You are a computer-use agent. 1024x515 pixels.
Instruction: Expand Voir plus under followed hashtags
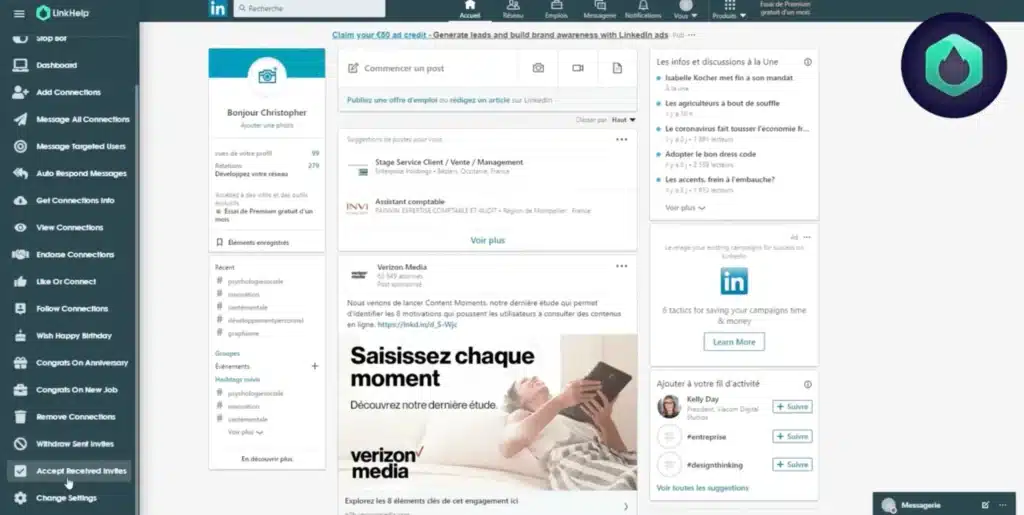click(x=246, y=432)
